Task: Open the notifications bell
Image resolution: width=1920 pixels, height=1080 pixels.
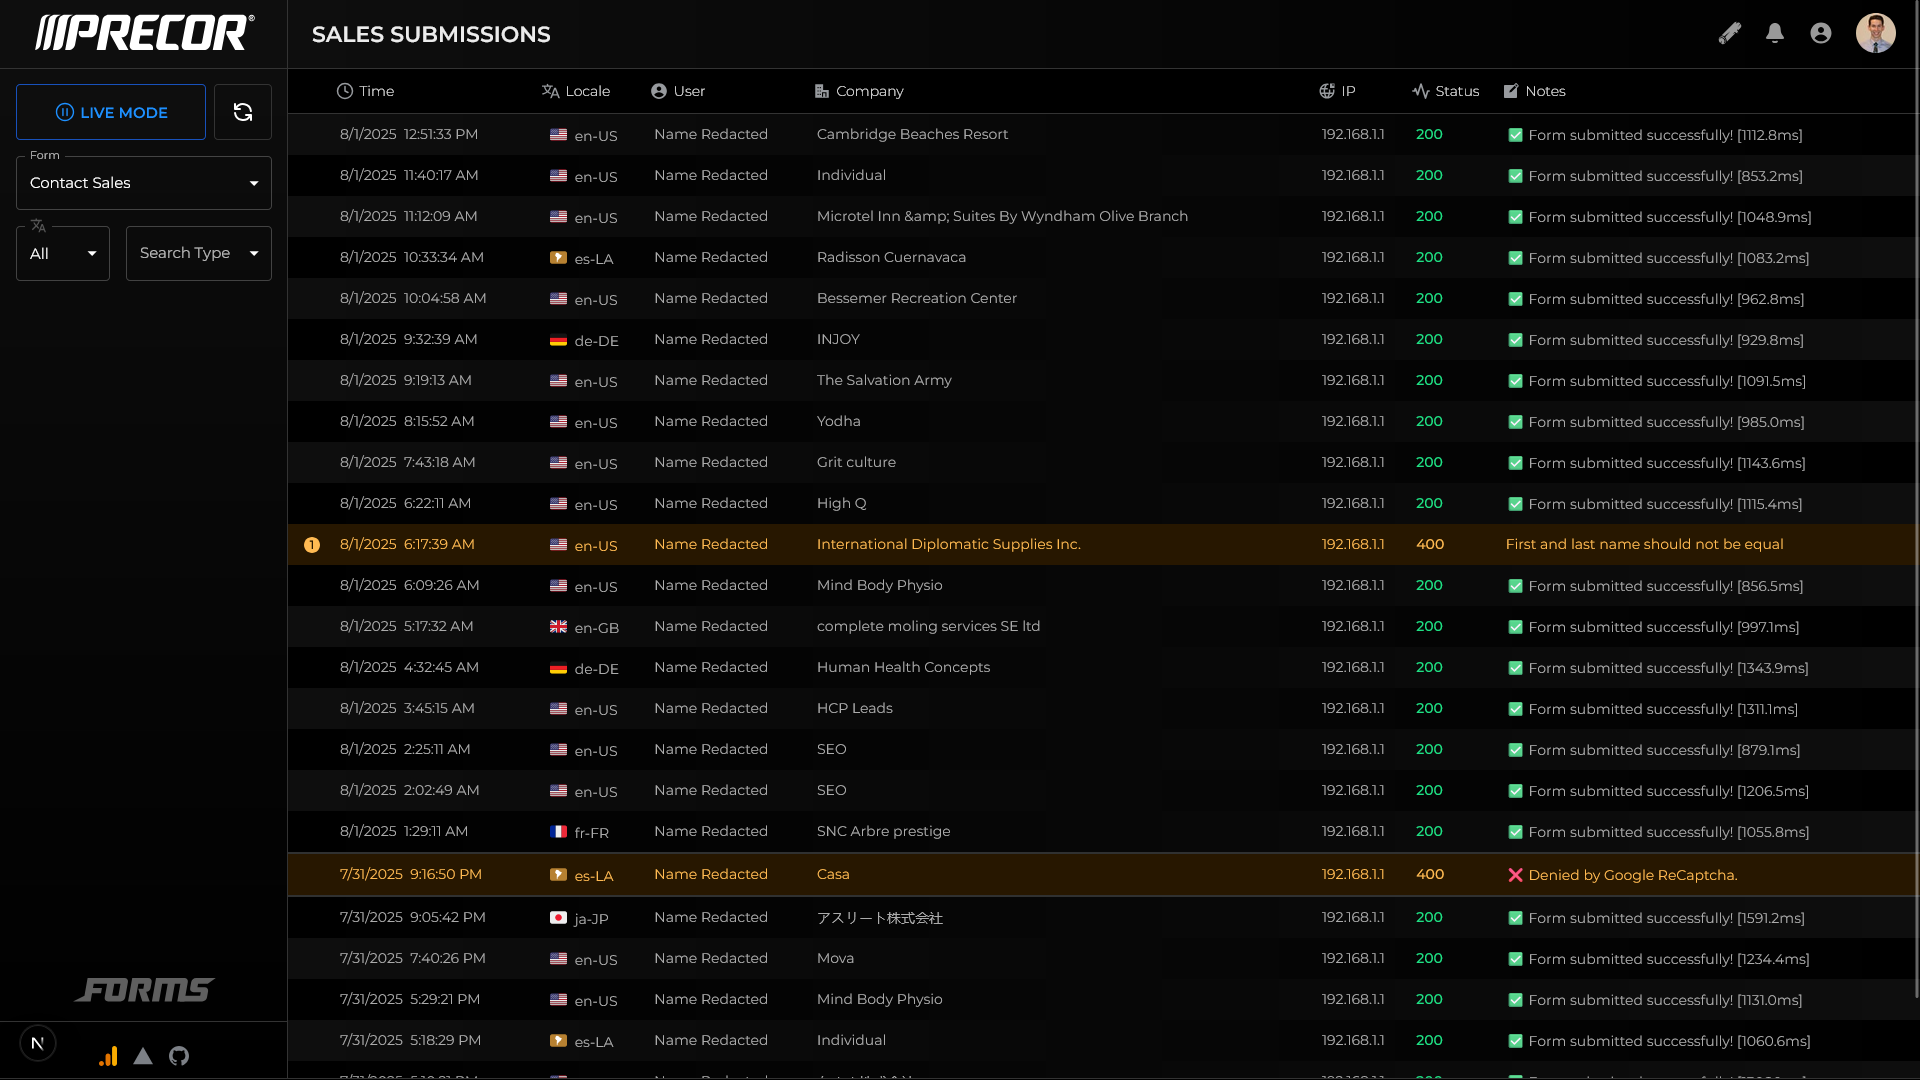Action: click(1775, 33)
